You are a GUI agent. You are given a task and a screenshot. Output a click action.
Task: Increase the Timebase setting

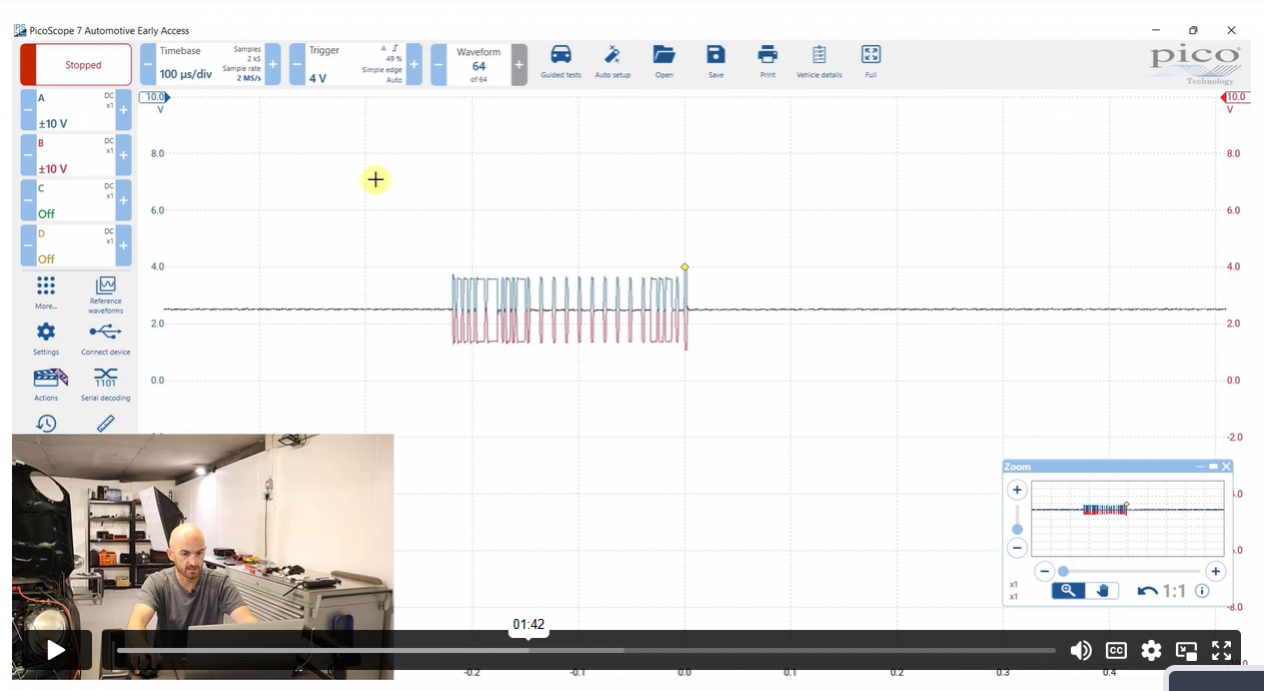[273, 65]
